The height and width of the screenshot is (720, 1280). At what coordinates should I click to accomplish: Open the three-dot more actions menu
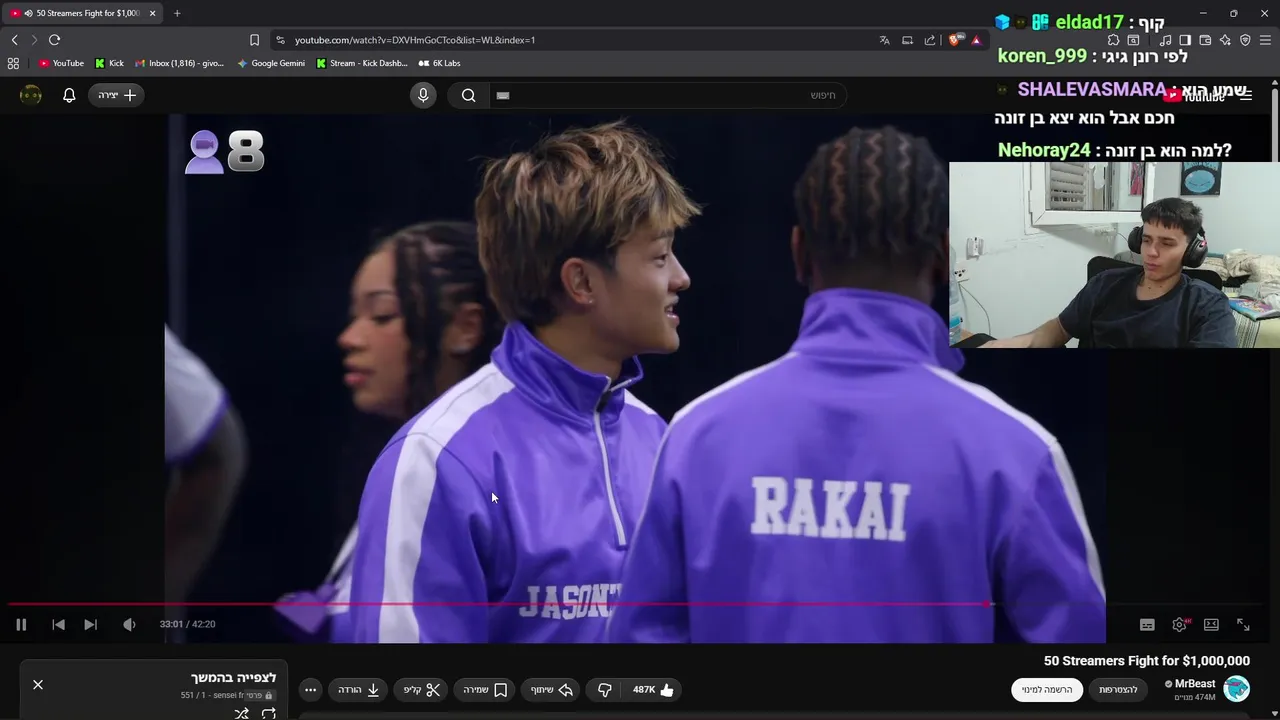click(311, 689)
